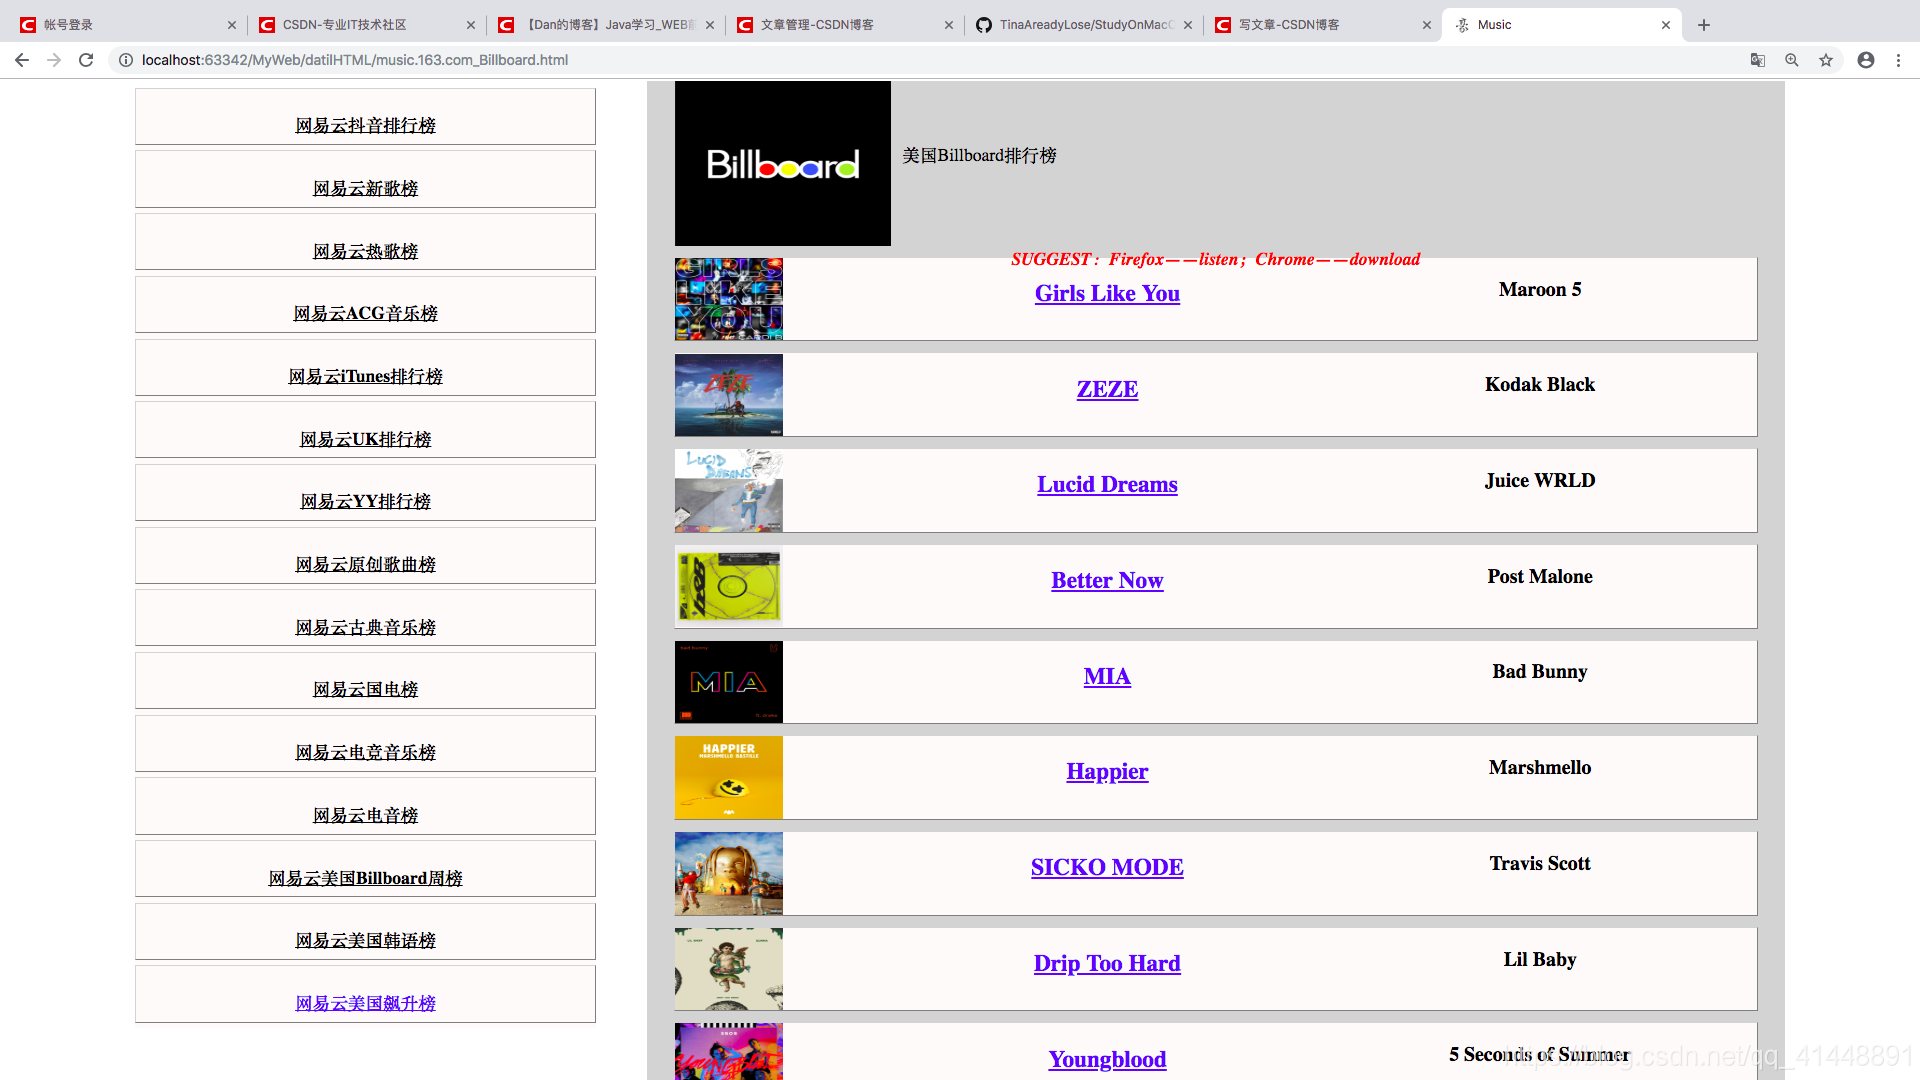Close the CSDN-专业IT技术社区 tab
Viewport: 1920px width, 1080px height.
(471, 25)
